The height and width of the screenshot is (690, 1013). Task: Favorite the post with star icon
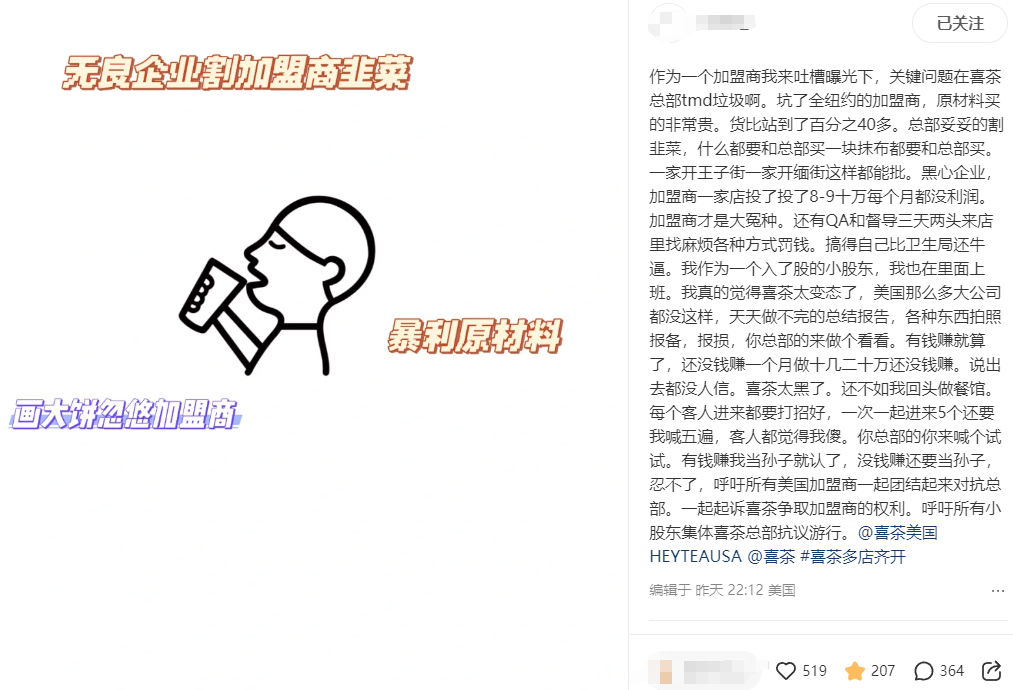click(854, 671)
